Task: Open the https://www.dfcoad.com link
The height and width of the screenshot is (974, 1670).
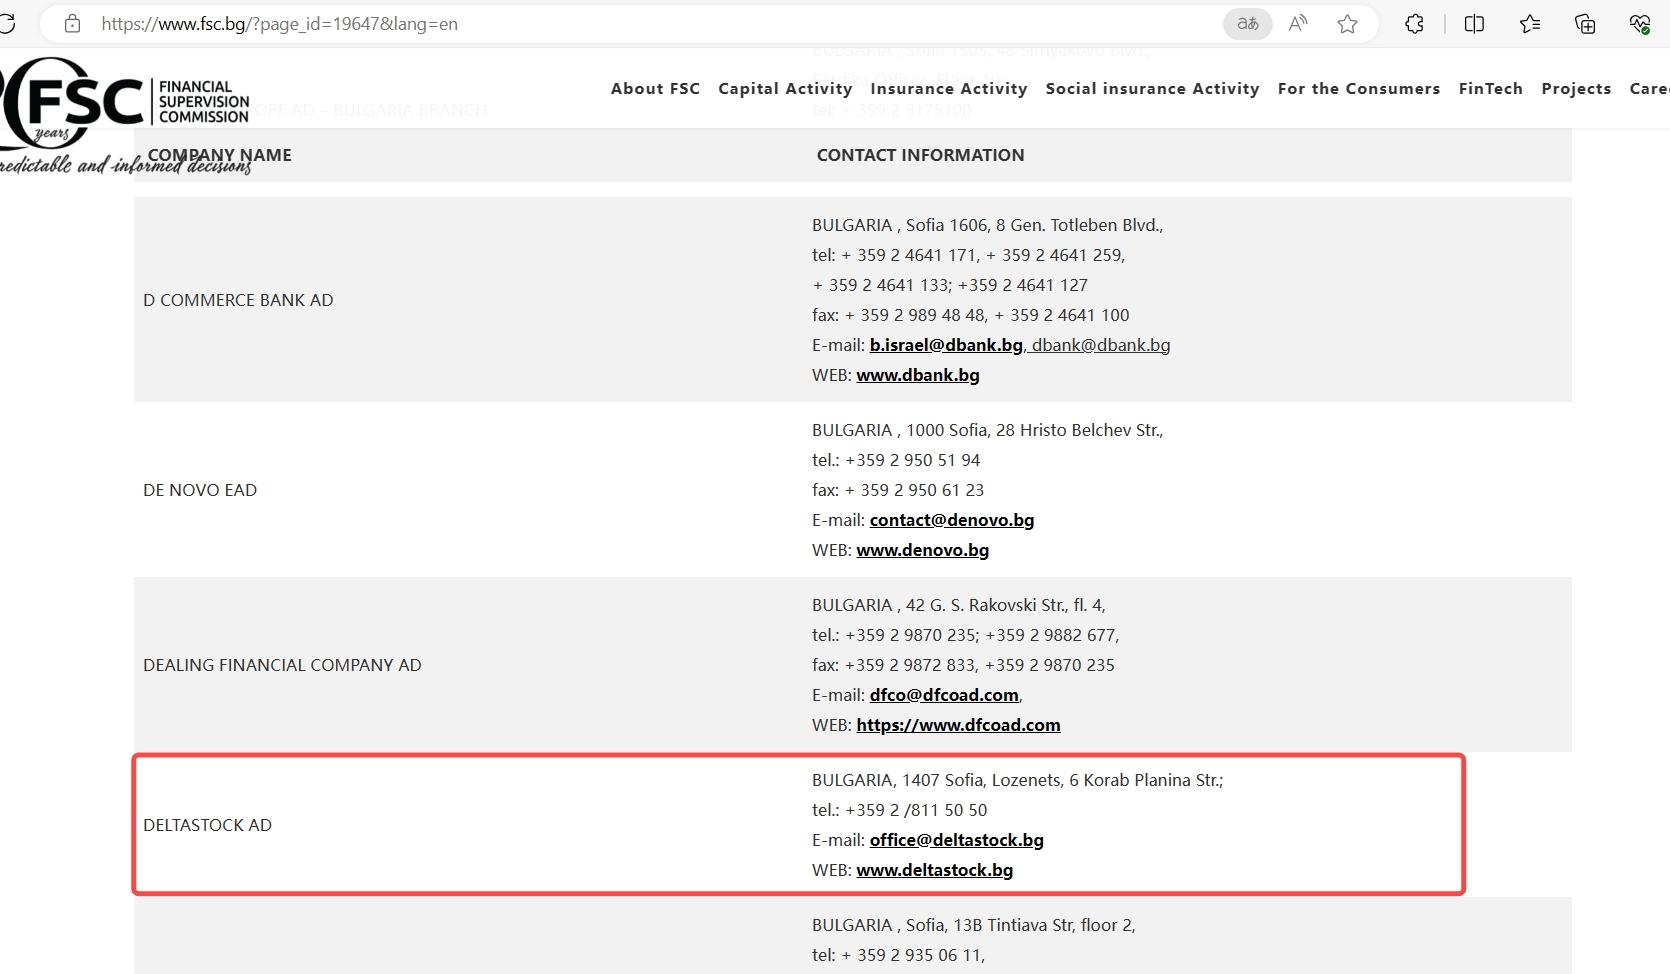Action: pyautogui.click(x=958, y=725)
